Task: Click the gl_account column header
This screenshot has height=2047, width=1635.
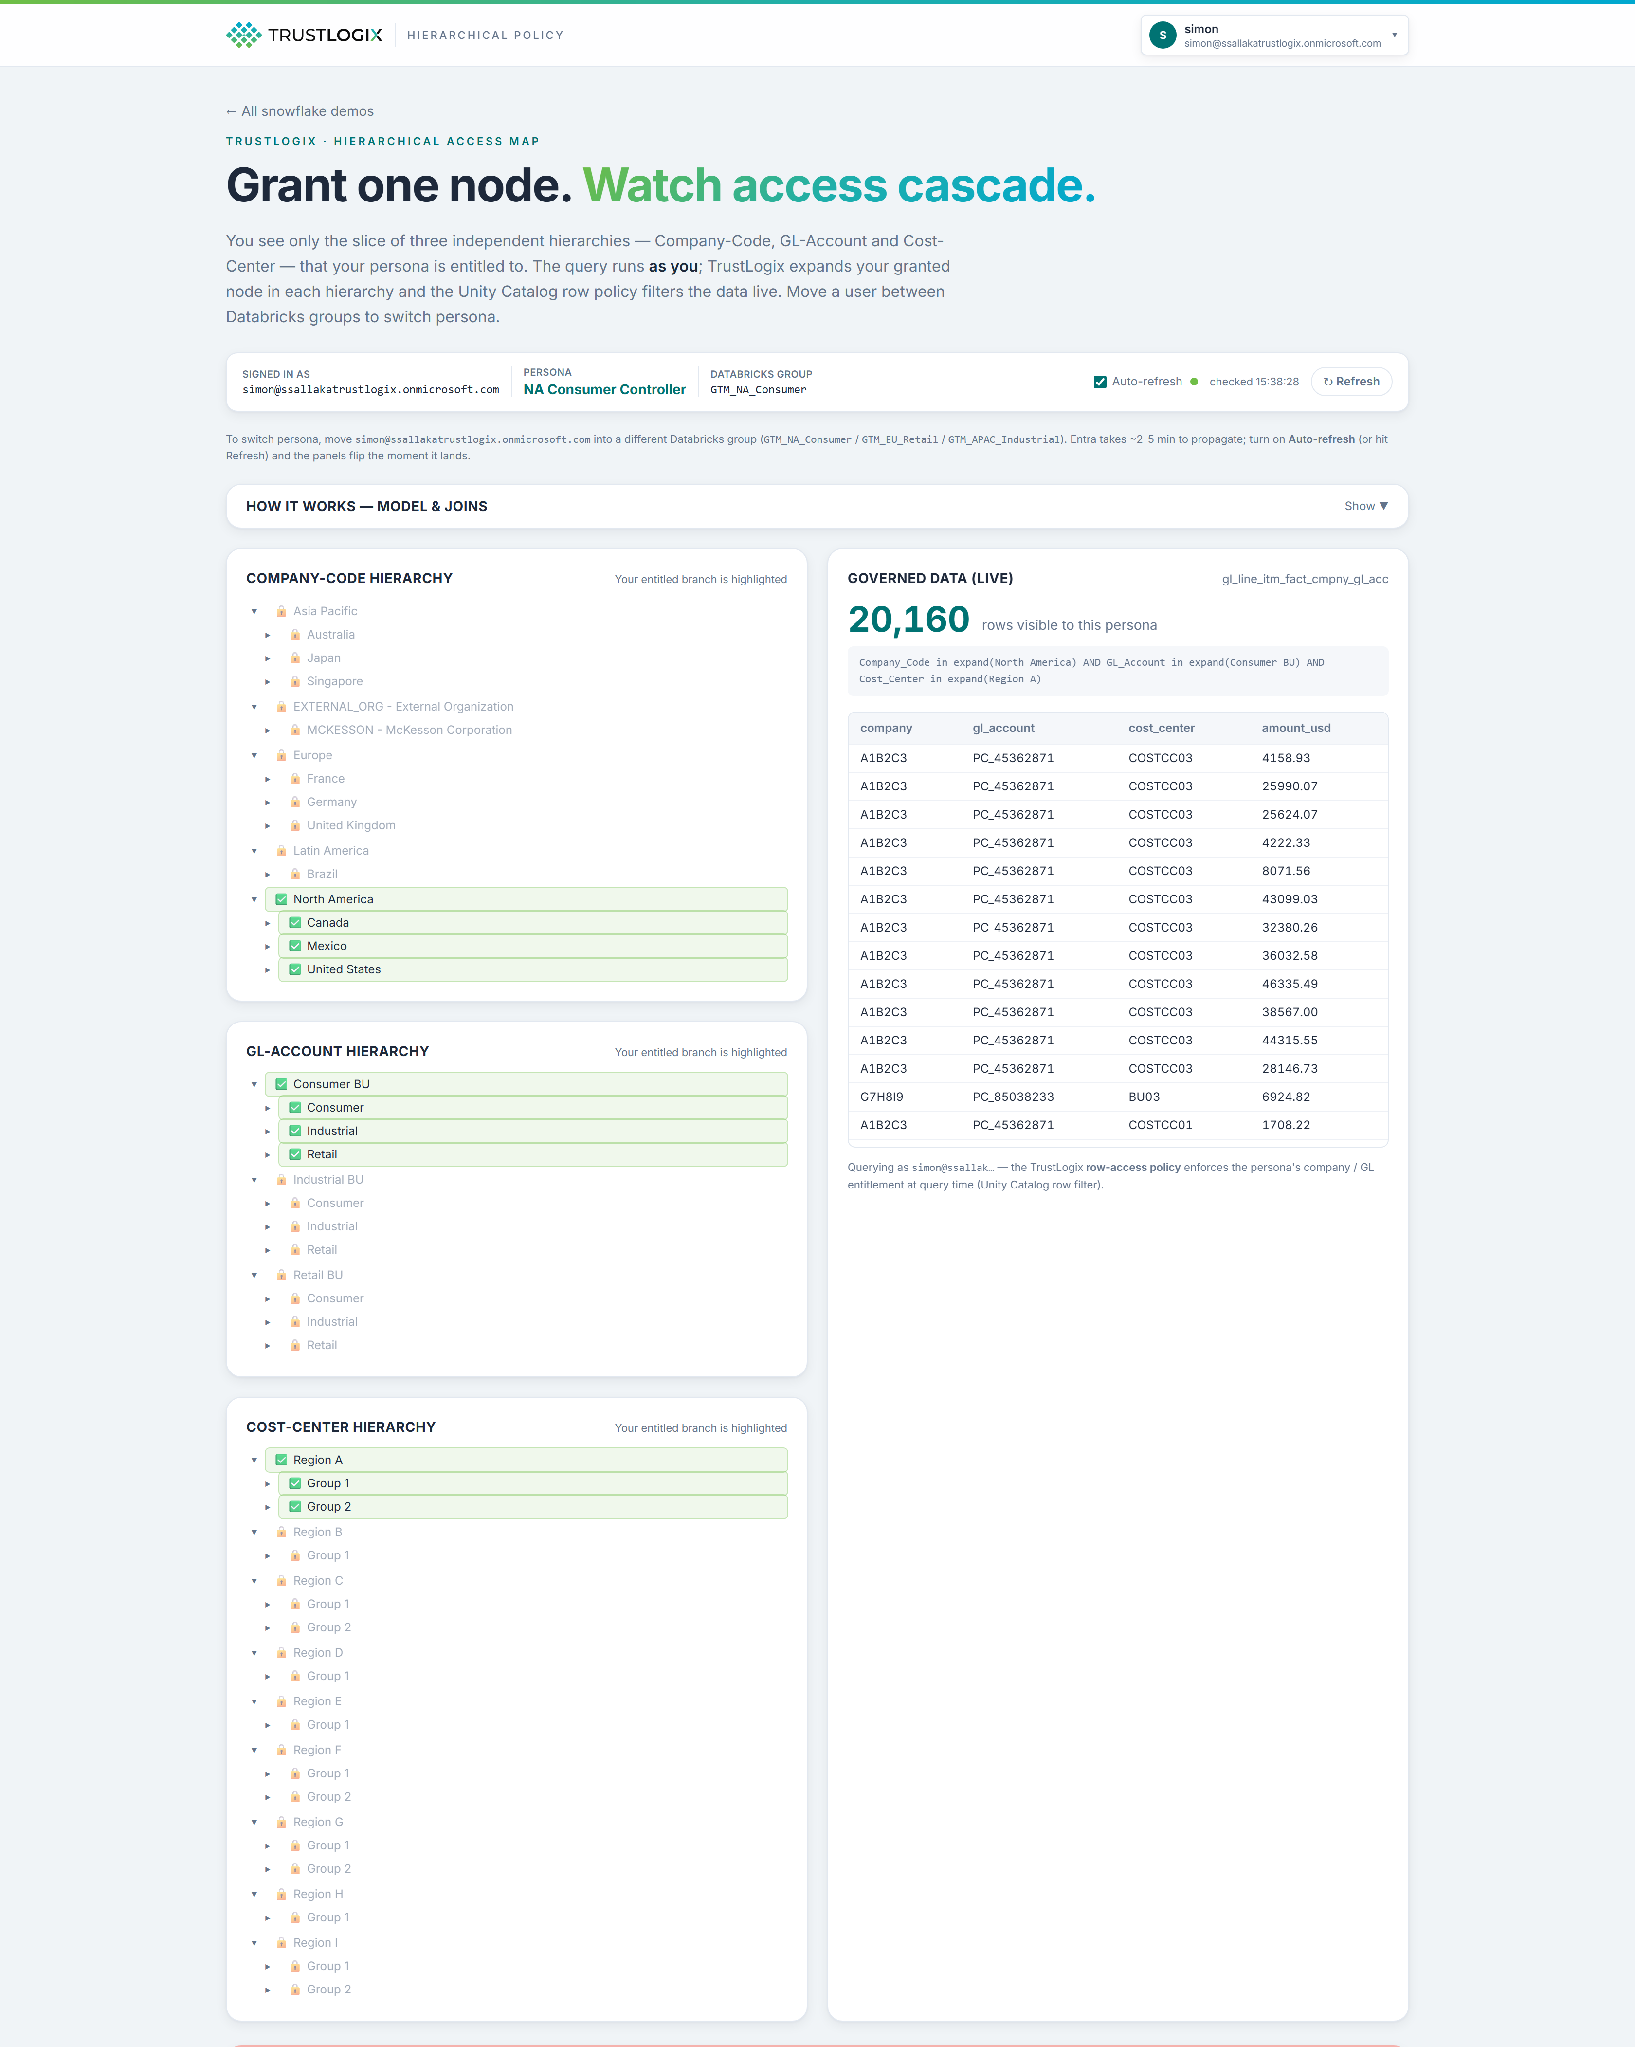Action: (1004, 728)
